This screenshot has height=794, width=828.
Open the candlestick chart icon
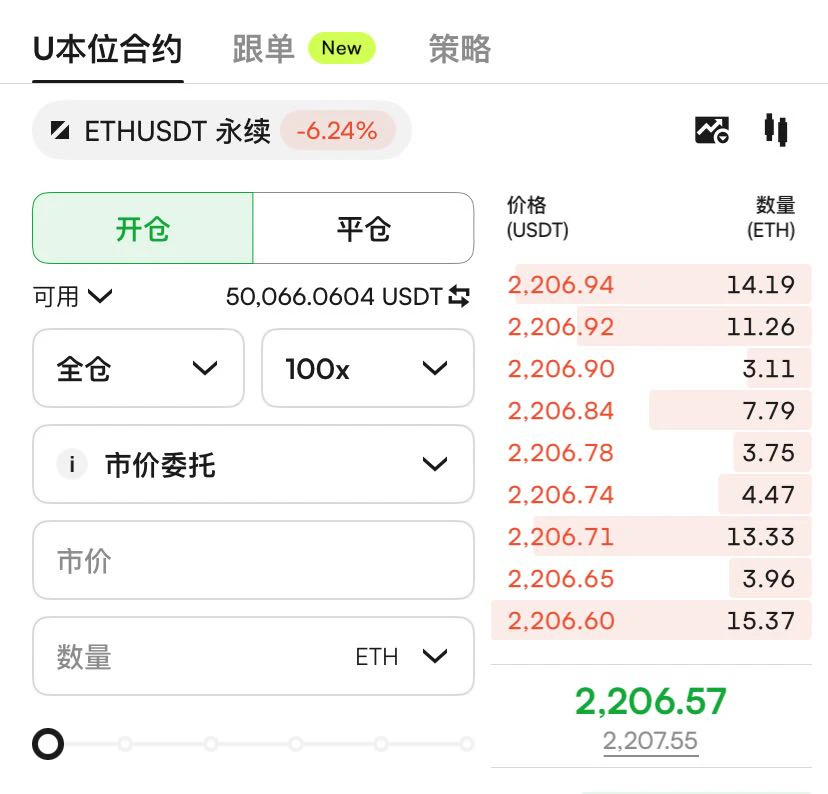[x=776, y=130]
